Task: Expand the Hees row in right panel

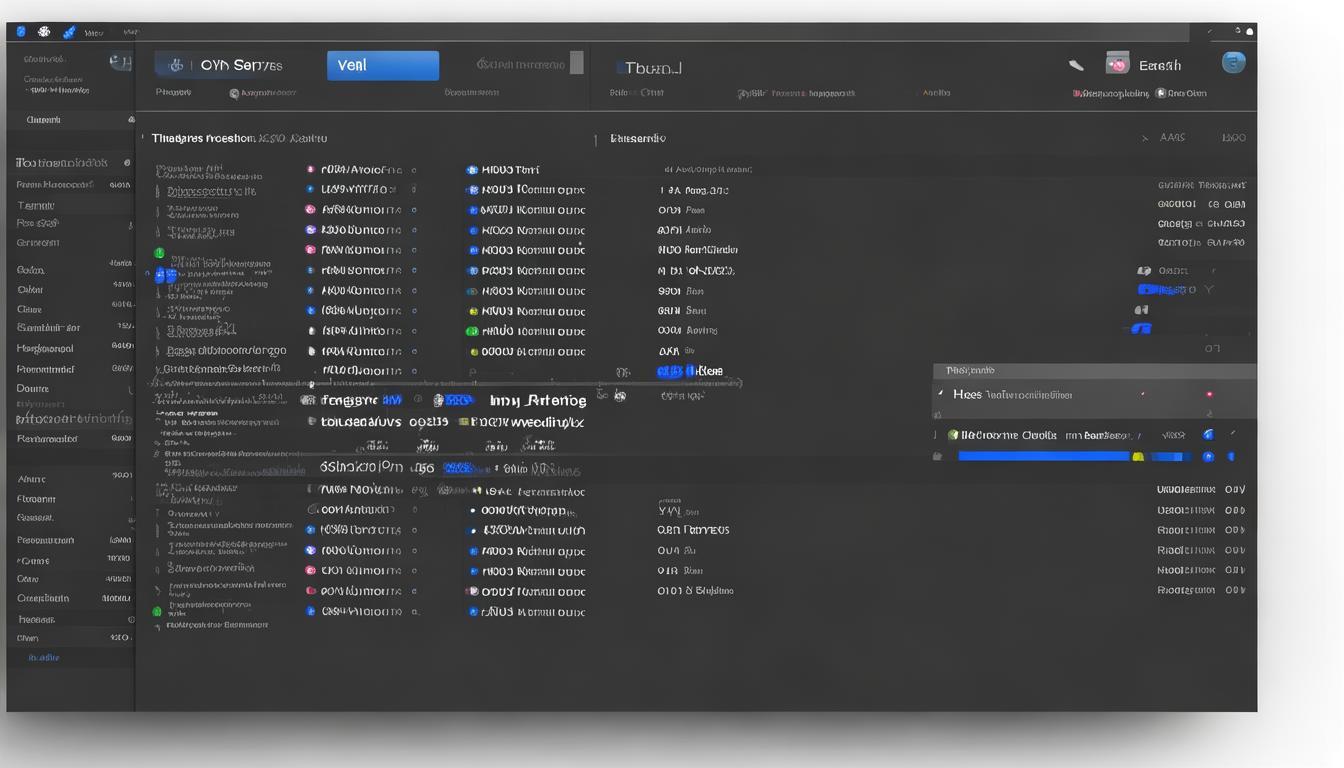Action: [x=940, y=394]
